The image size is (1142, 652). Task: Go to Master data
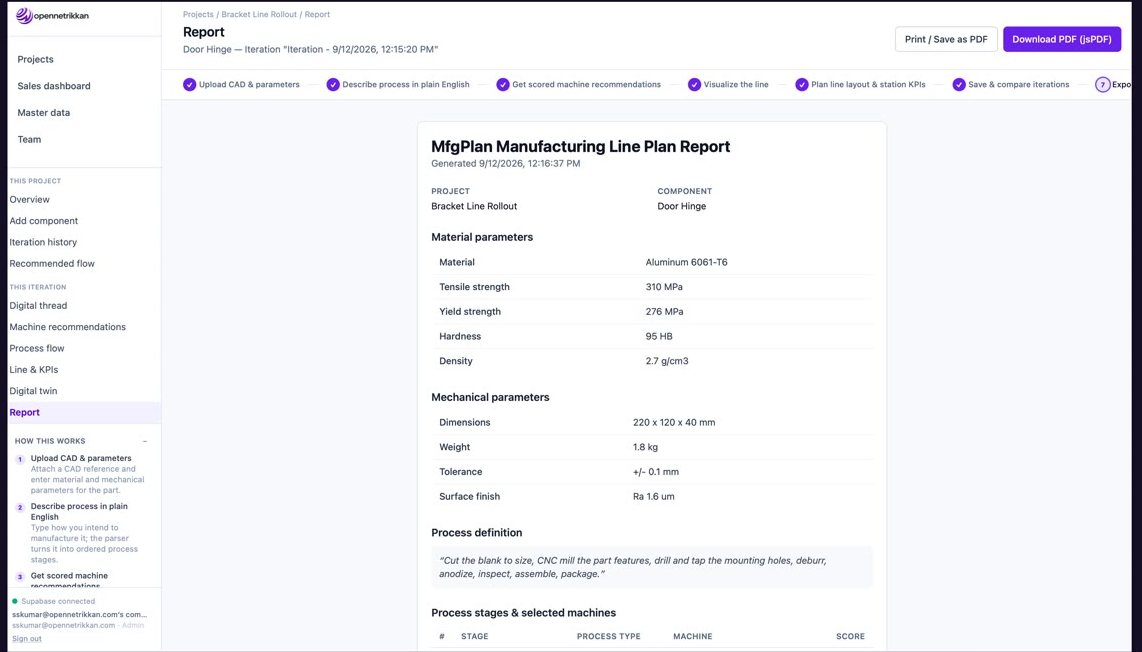pos(44,113)
